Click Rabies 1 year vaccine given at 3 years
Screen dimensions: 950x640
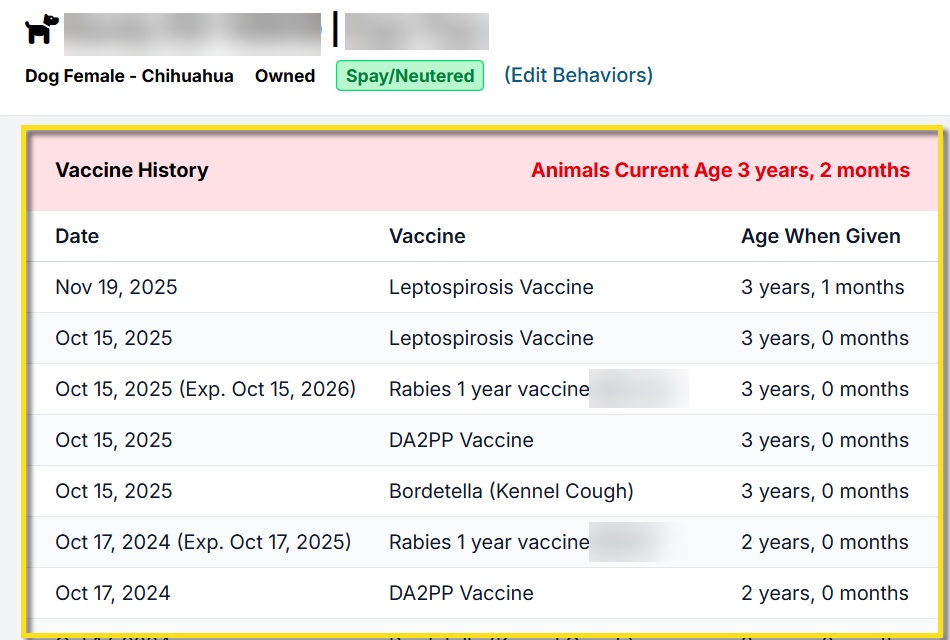[489, 389]
